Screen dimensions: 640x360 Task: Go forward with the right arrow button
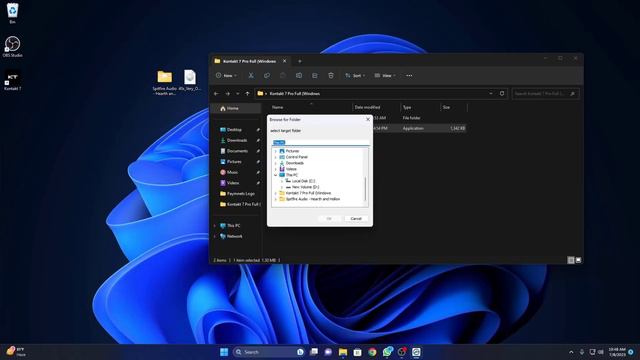click(x=227, y=94)
